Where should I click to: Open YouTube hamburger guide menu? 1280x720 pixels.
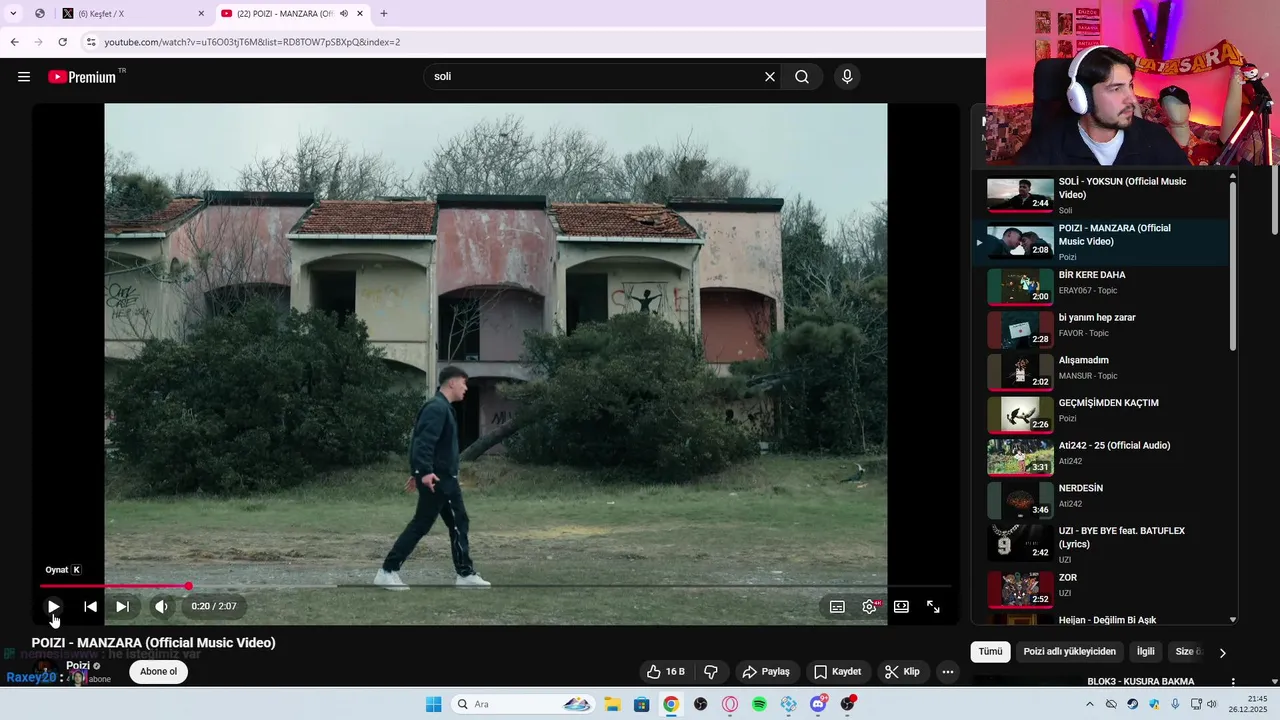tap(24, 77)
